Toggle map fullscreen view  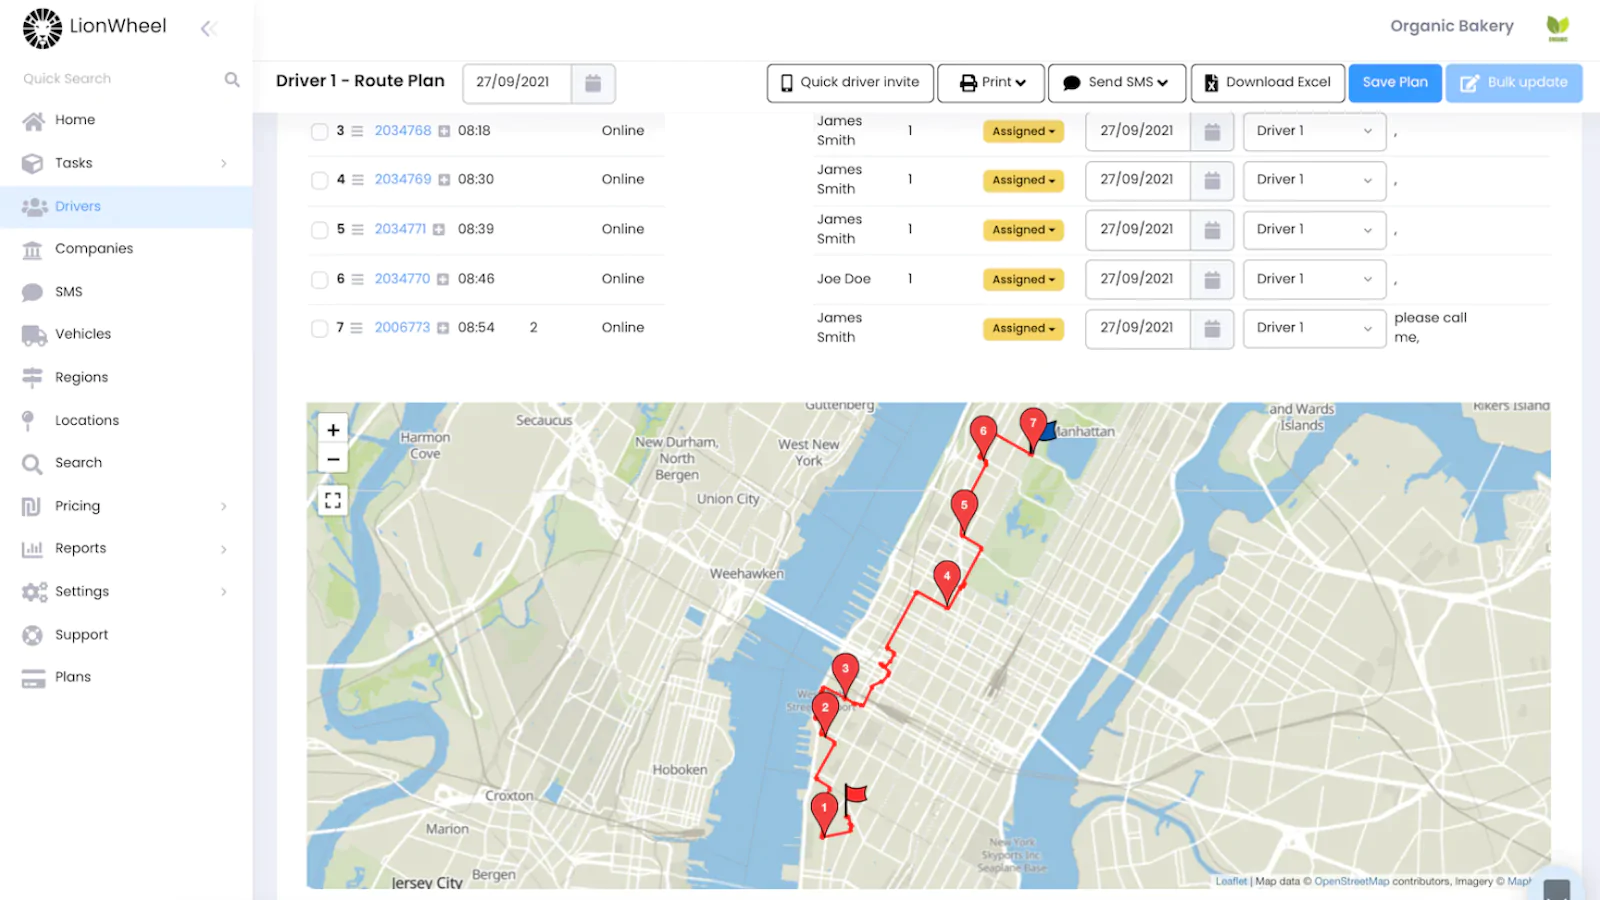tap(333, 500)
